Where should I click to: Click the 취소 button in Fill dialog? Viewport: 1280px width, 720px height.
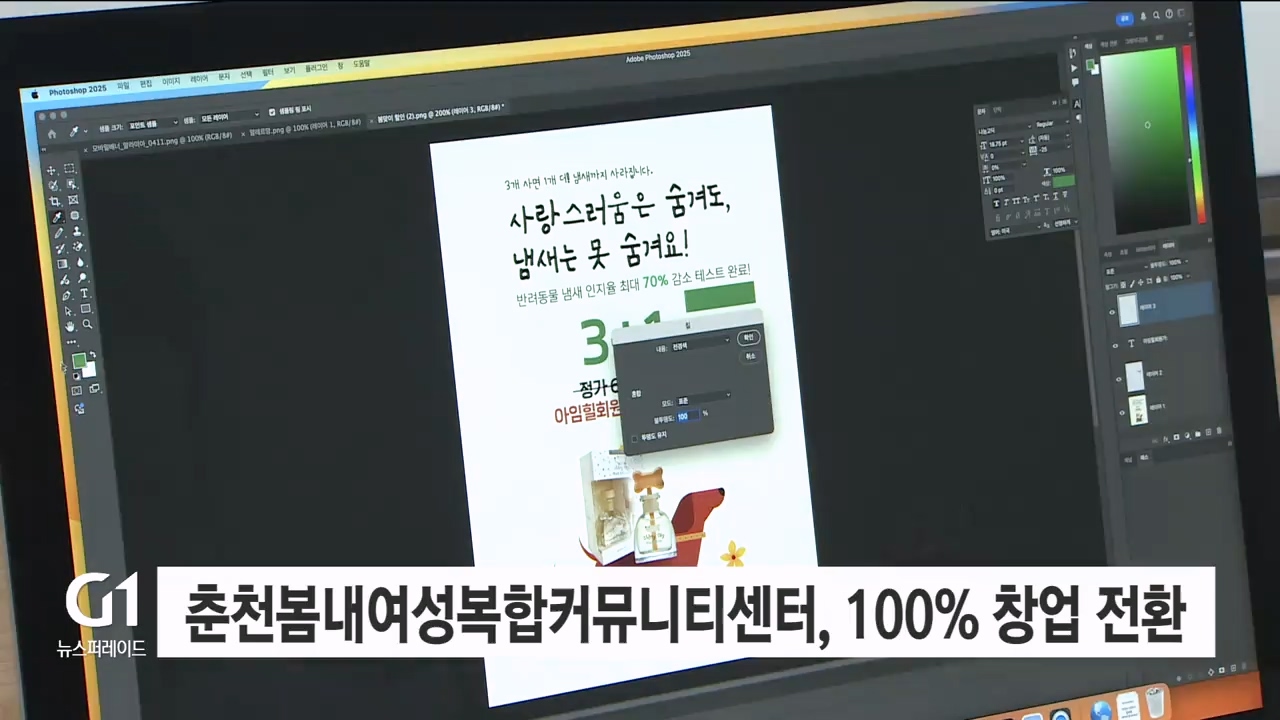pyautogui.click(x=750, y=356)
